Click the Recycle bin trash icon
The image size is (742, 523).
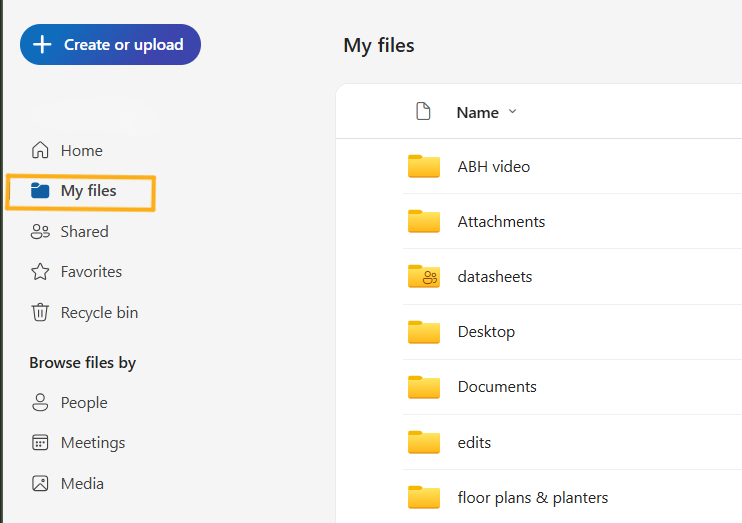[40, 312]
